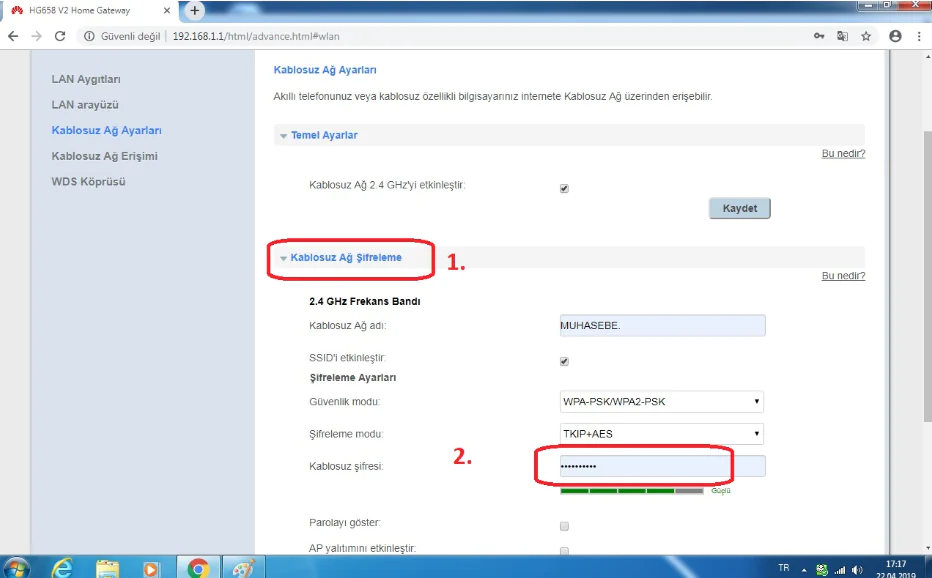Click the Güvenli değil site info icon

(x=89, y=36)
